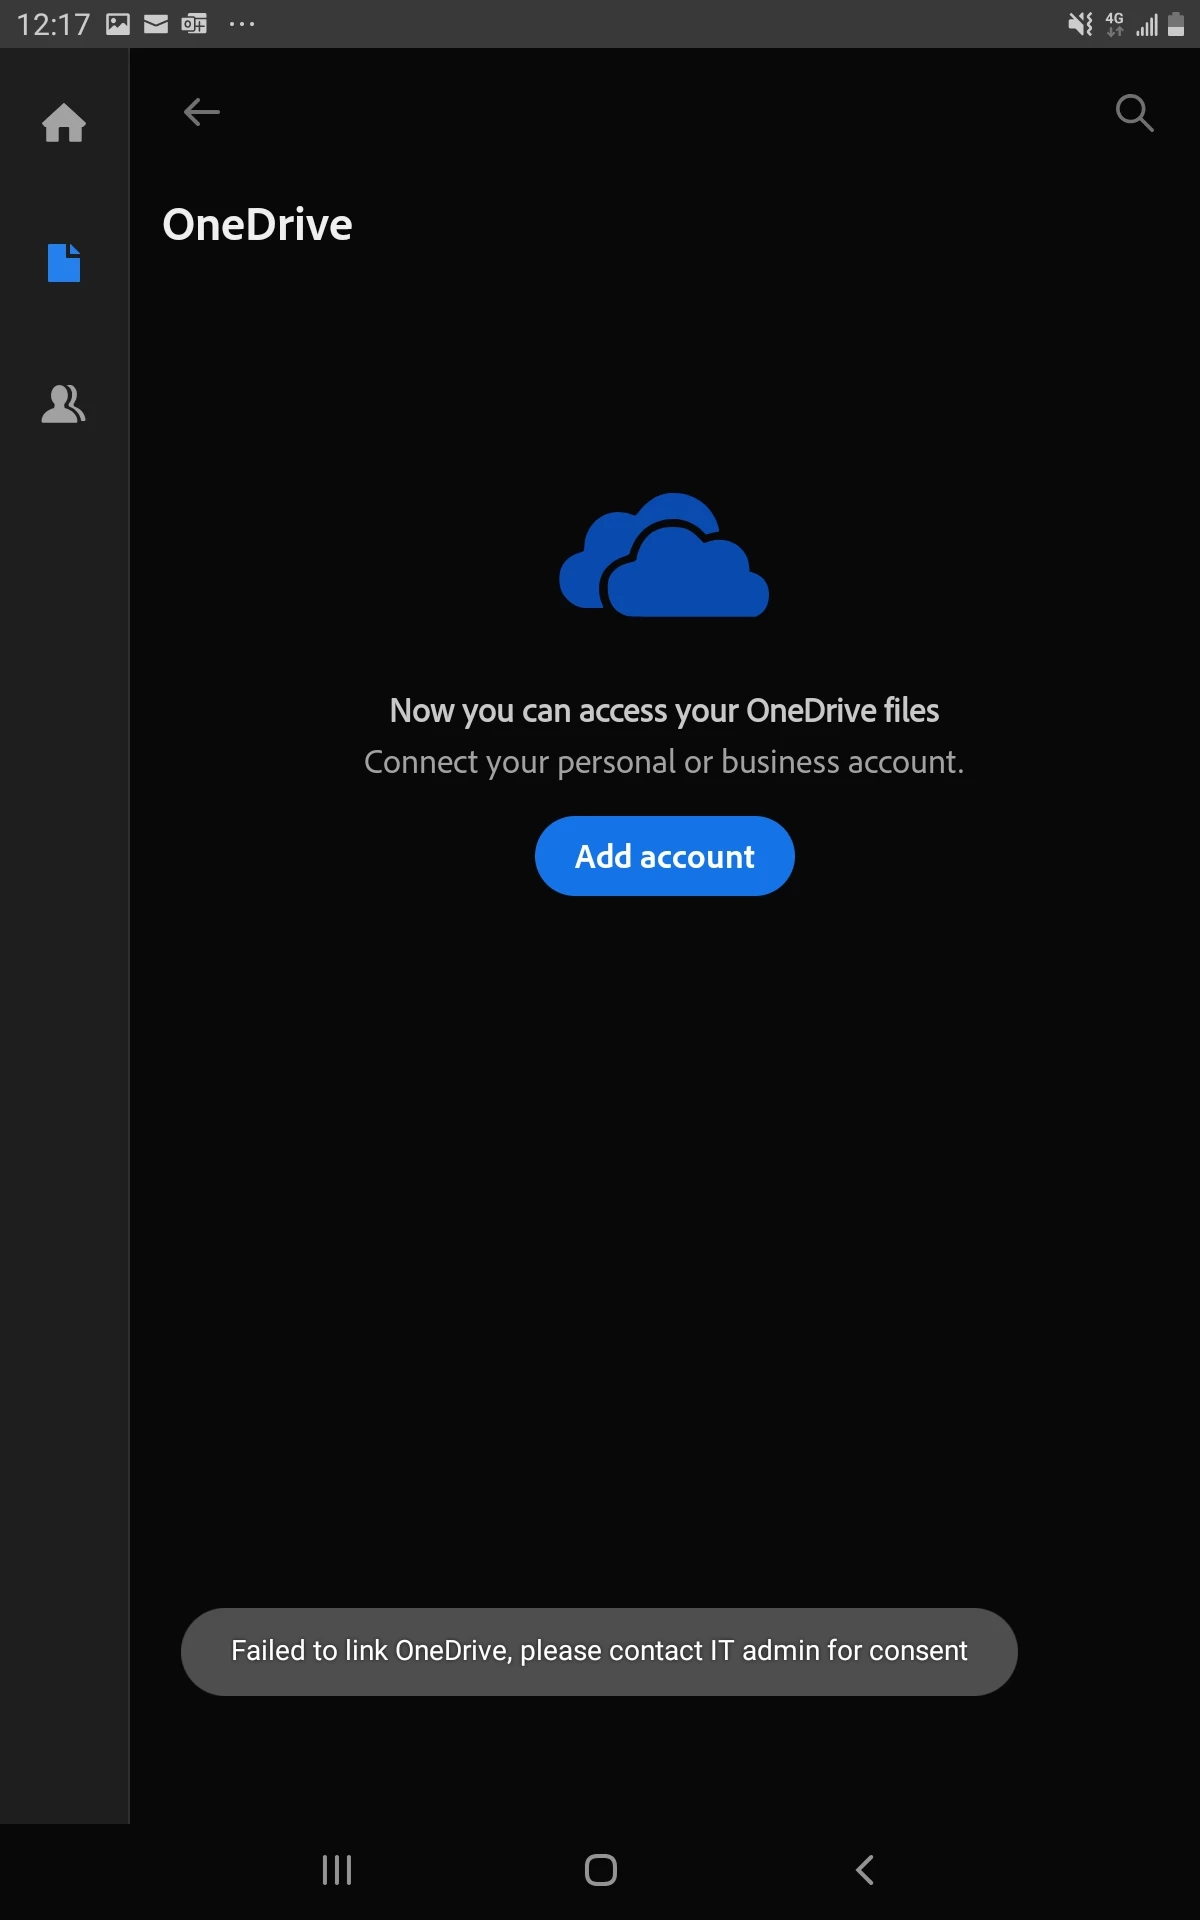
Task: Tap the Outlook notification icon in status bar
Action: 194,24
